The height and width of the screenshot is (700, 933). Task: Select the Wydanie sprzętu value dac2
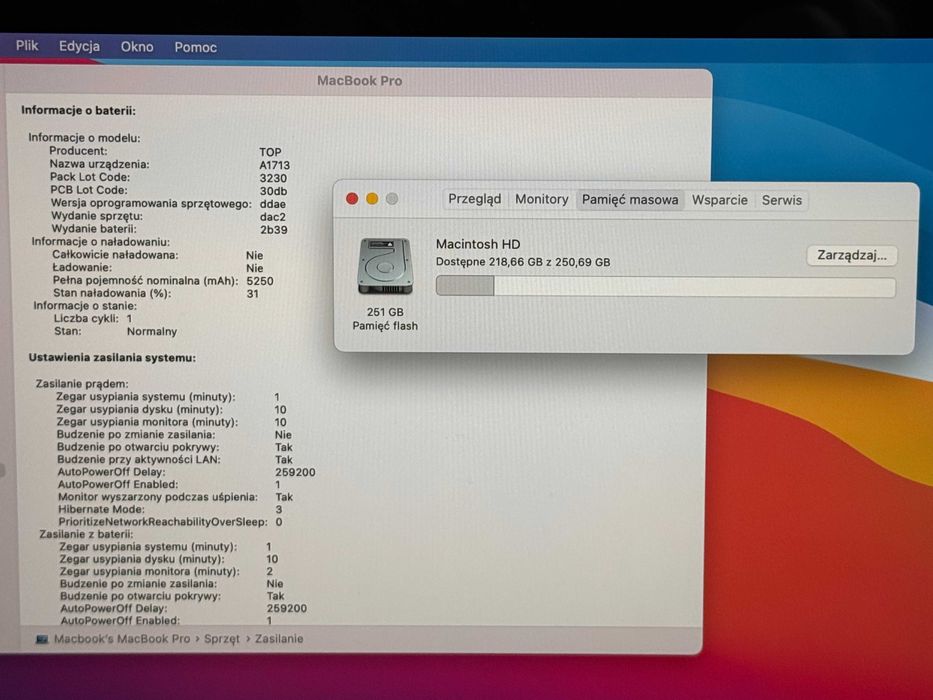(273, 217)
